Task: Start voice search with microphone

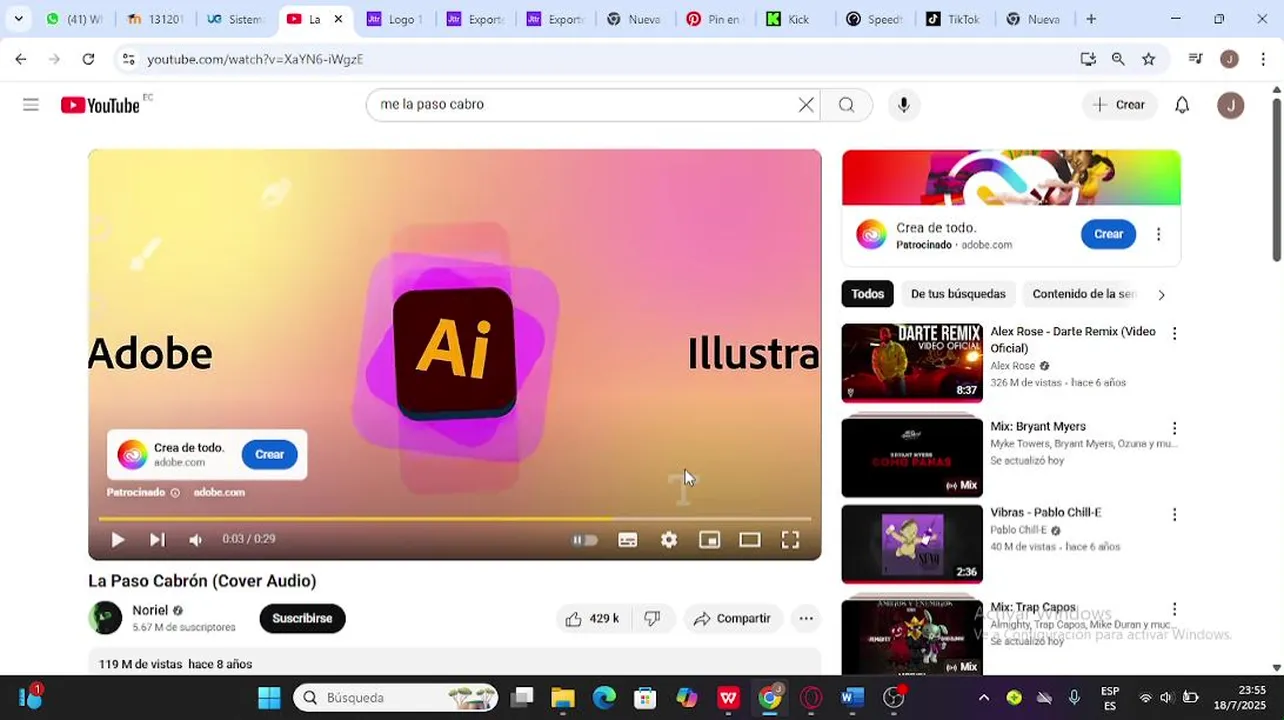Action: (904, 105)
